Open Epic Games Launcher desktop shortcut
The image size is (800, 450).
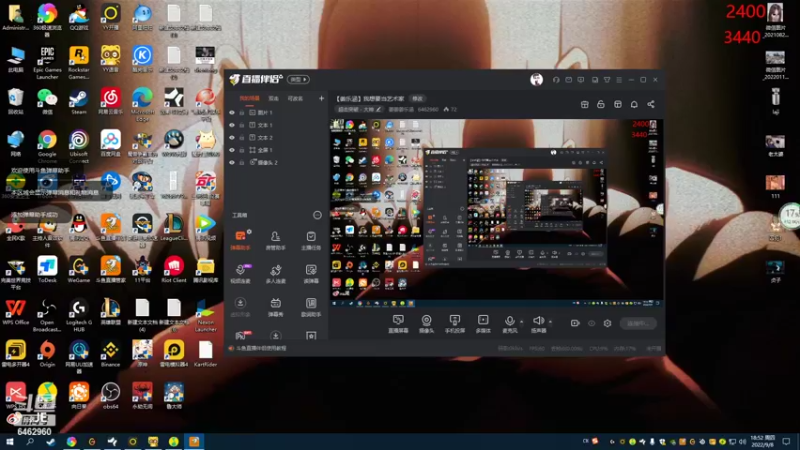pos(47,63)
